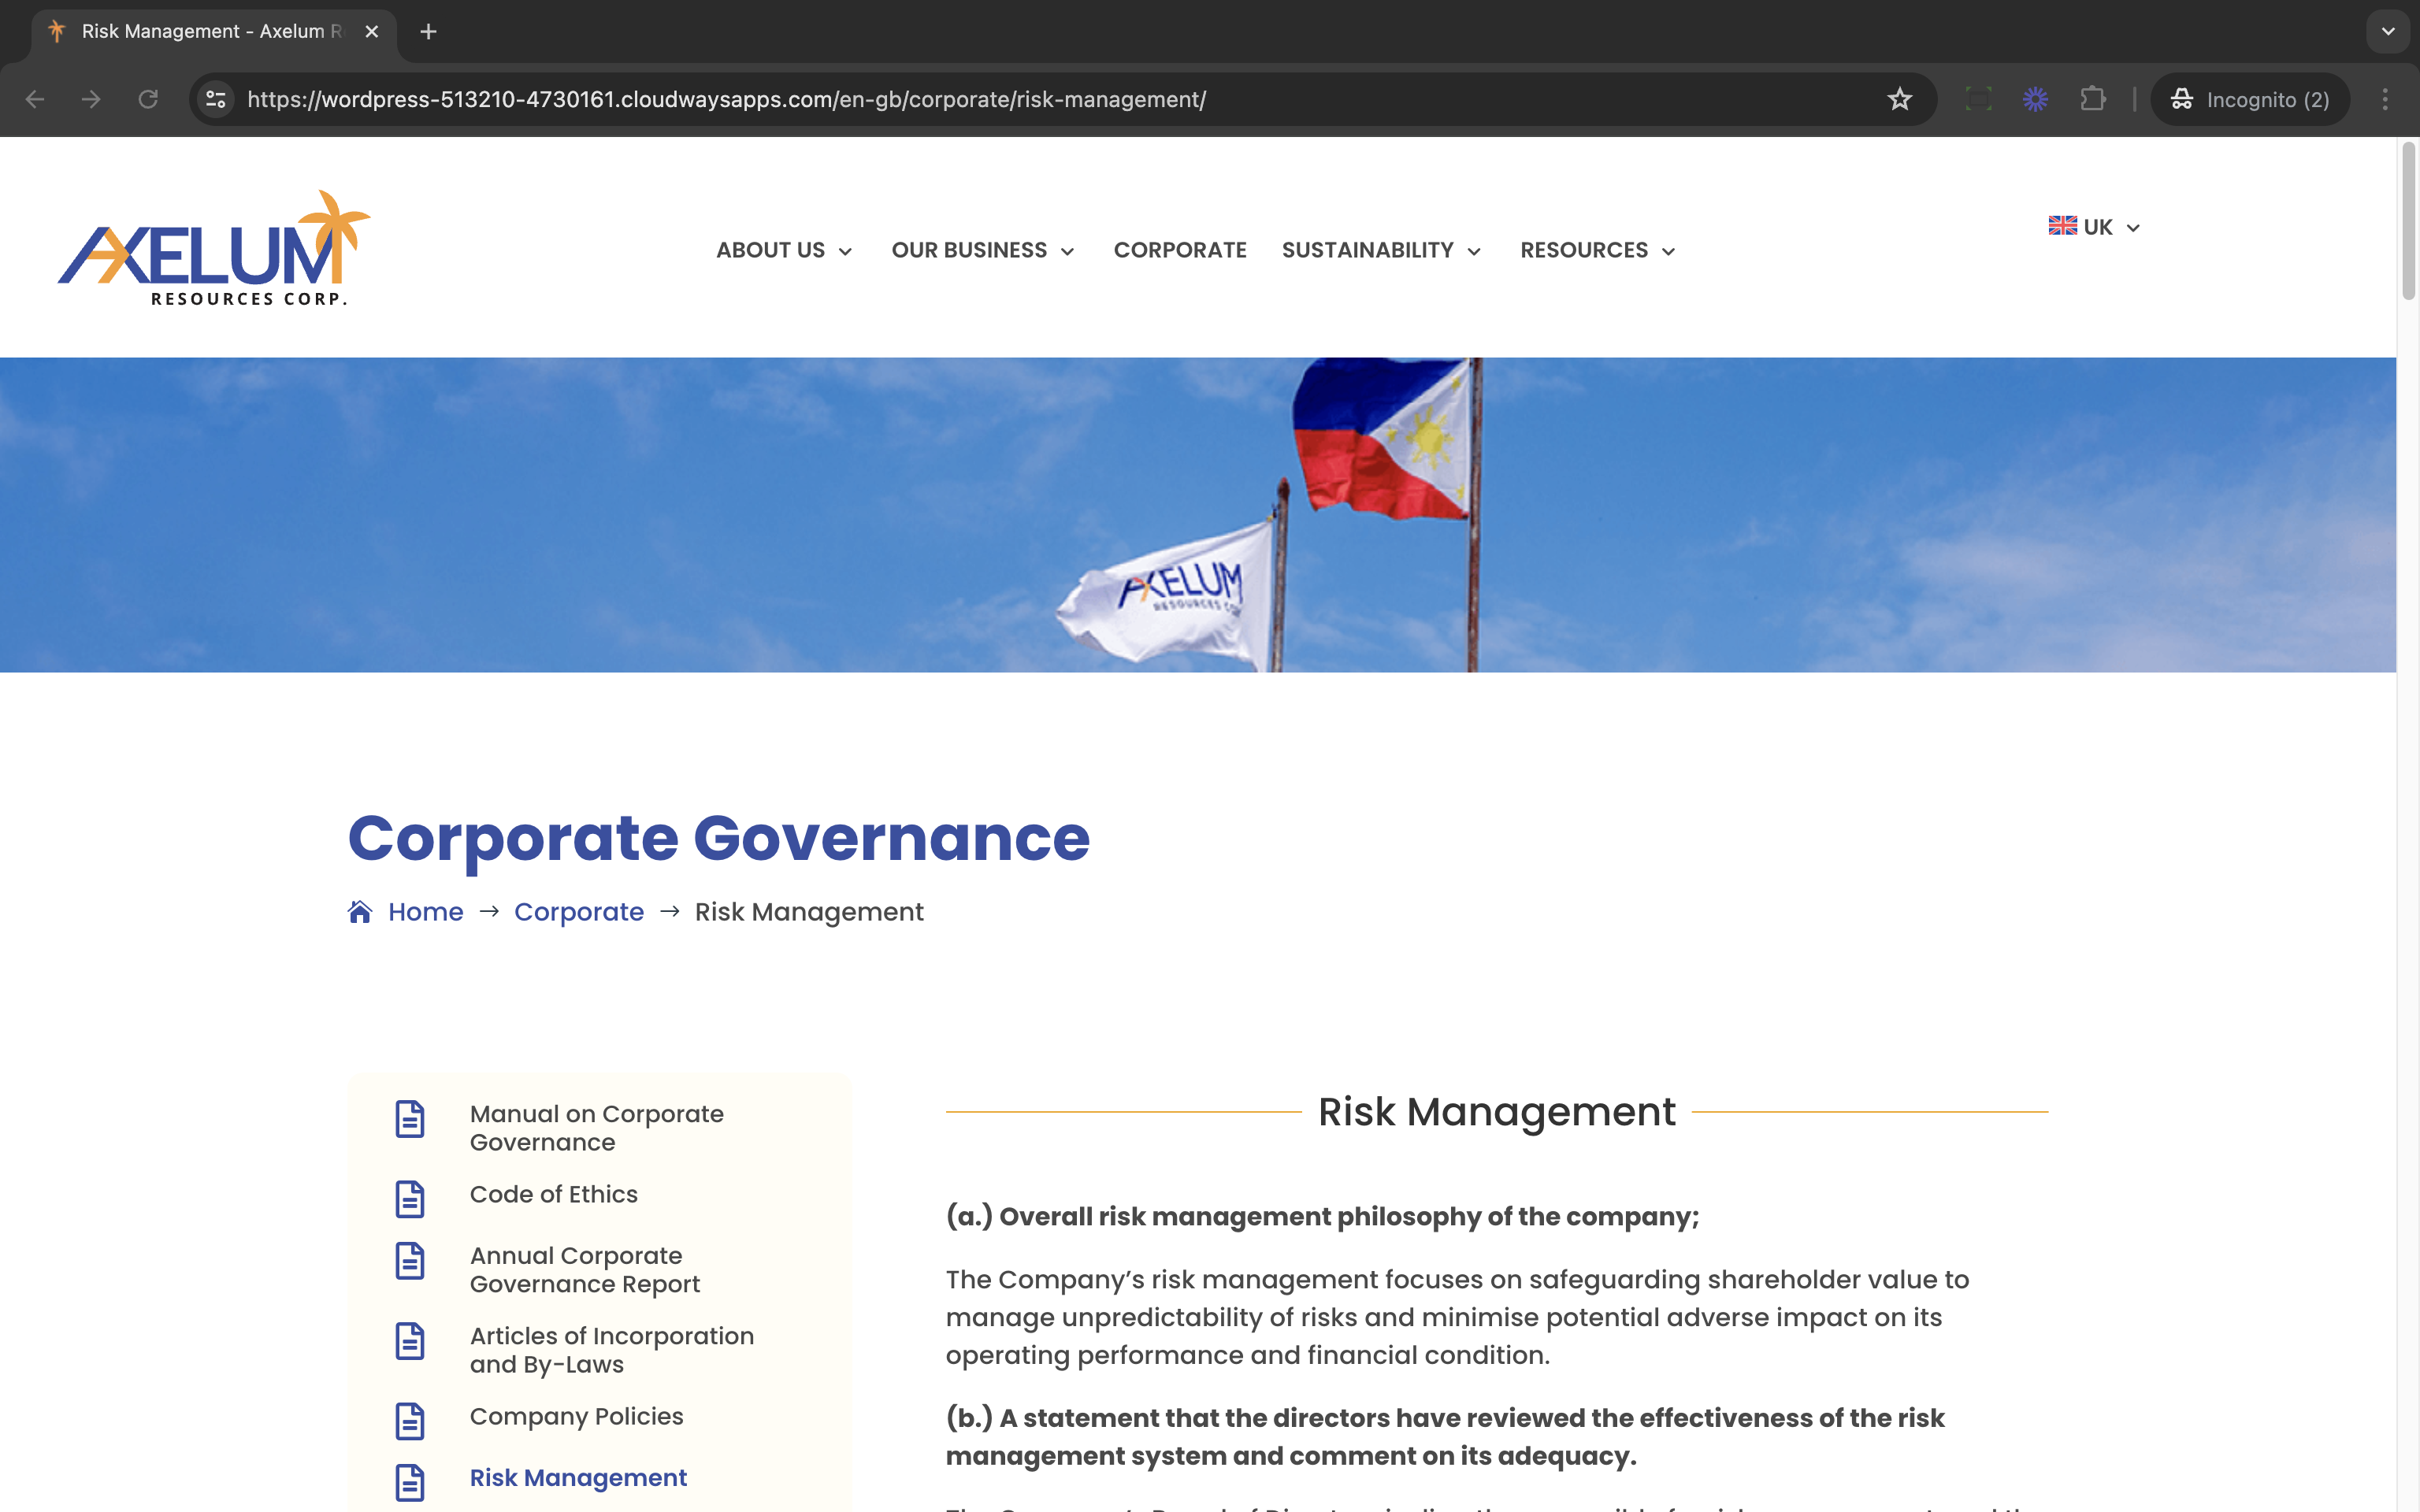Click the Risk Management browser tab

(x=215, y=32)
